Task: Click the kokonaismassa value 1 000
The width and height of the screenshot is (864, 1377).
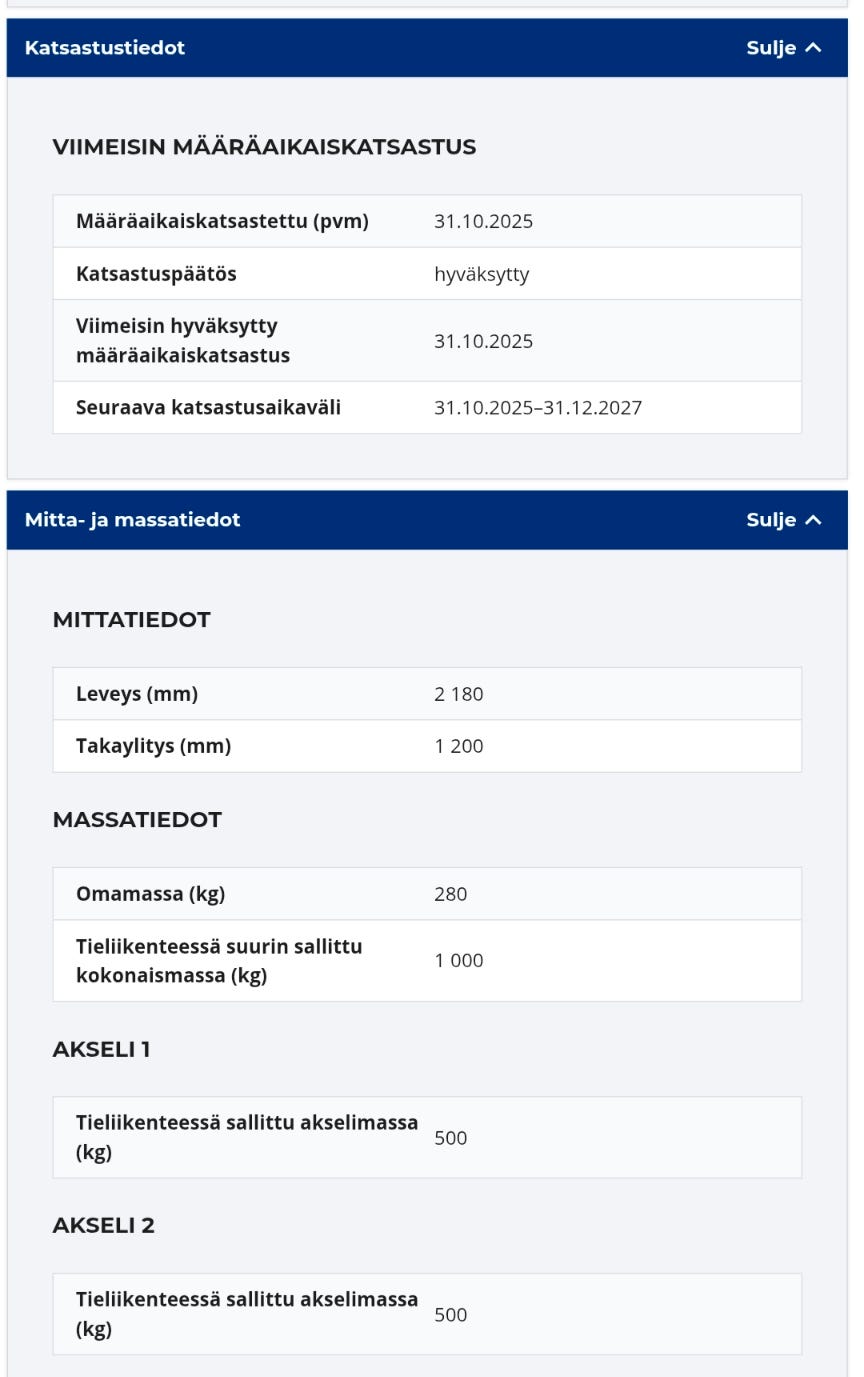Action: [459, 961]
